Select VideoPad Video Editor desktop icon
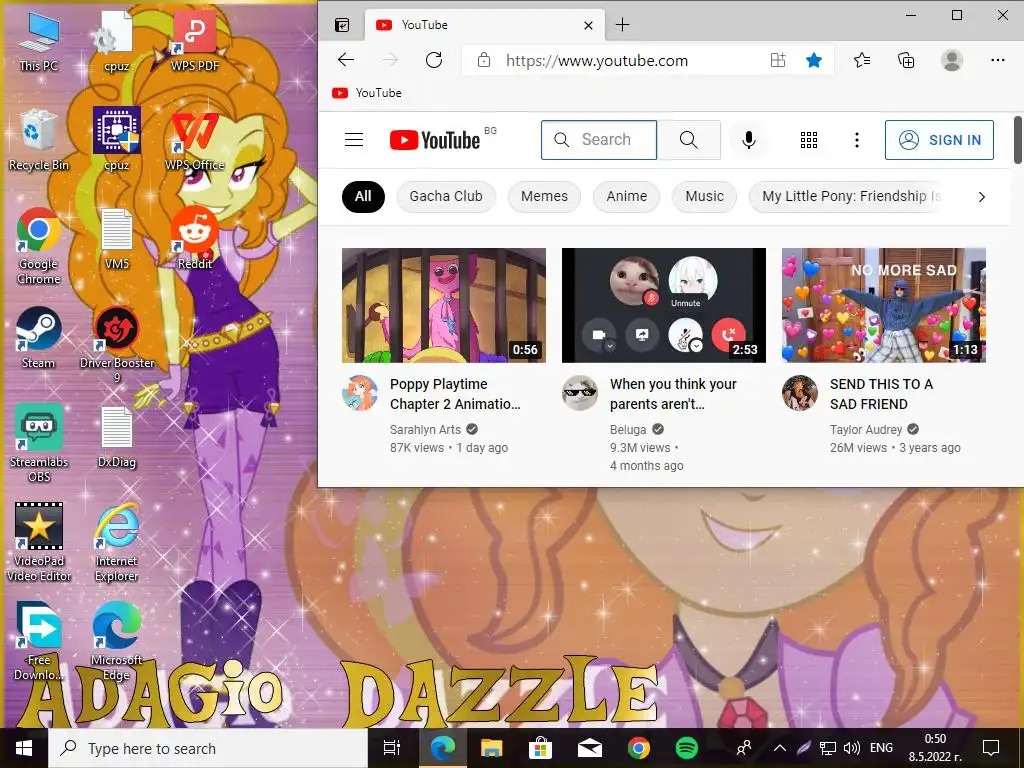This screenshot has width=1024, height=768. click(39, 542)
